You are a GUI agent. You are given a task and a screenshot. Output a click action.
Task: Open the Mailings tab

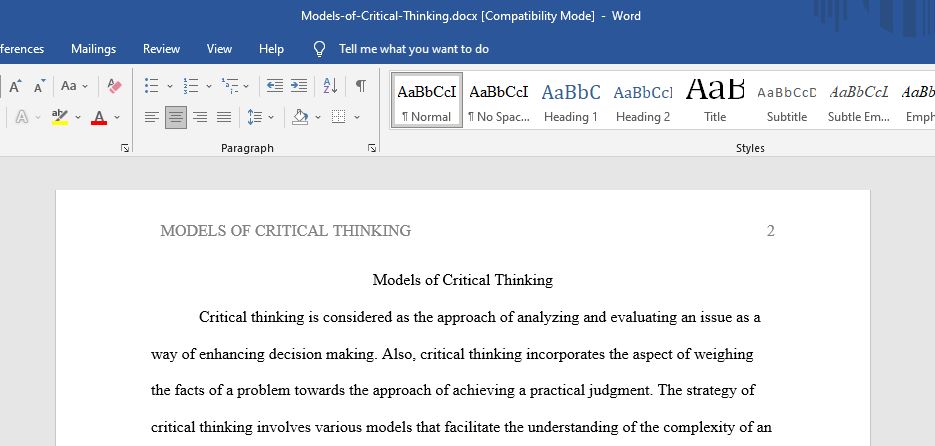94,49
